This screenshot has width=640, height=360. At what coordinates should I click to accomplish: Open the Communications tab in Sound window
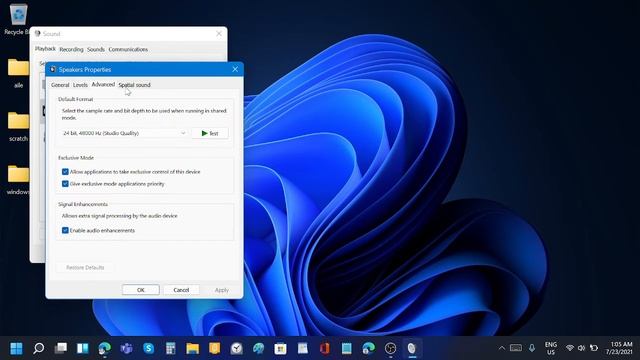point(128,49)
